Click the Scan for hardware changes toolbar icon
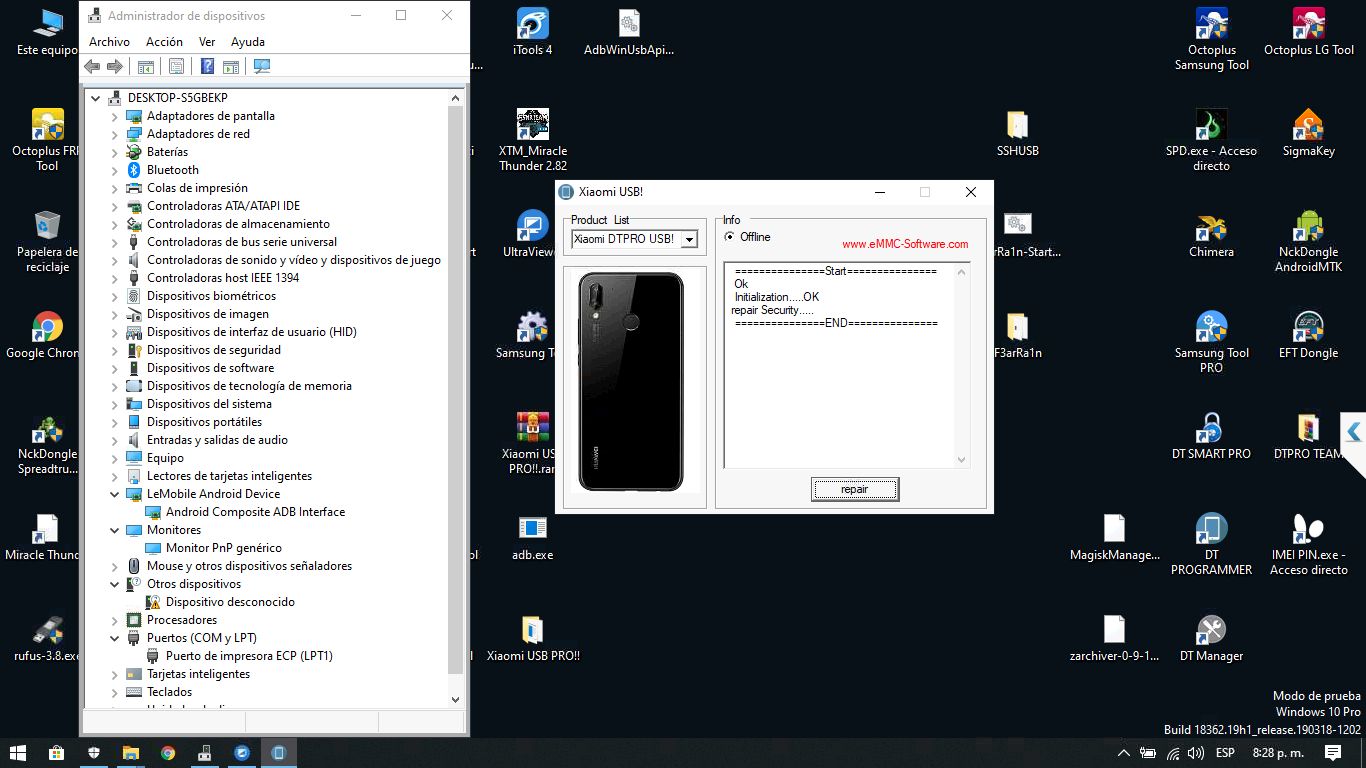 tap(262, 66)
